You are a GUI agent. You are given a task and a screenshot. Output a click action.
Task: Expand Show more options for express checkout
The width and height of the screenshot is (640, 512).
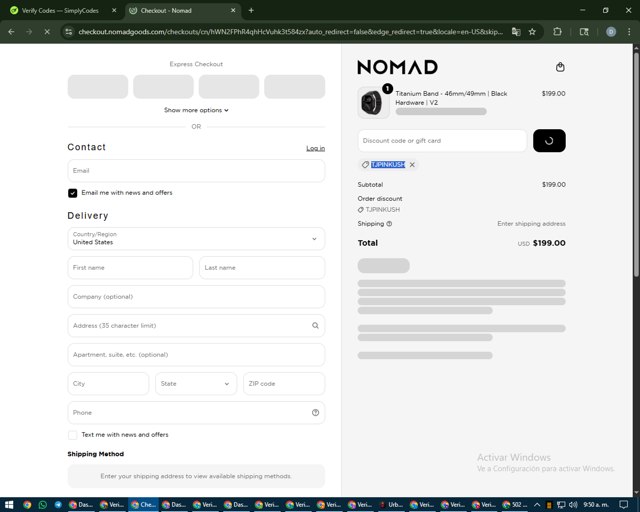point(196,110)
